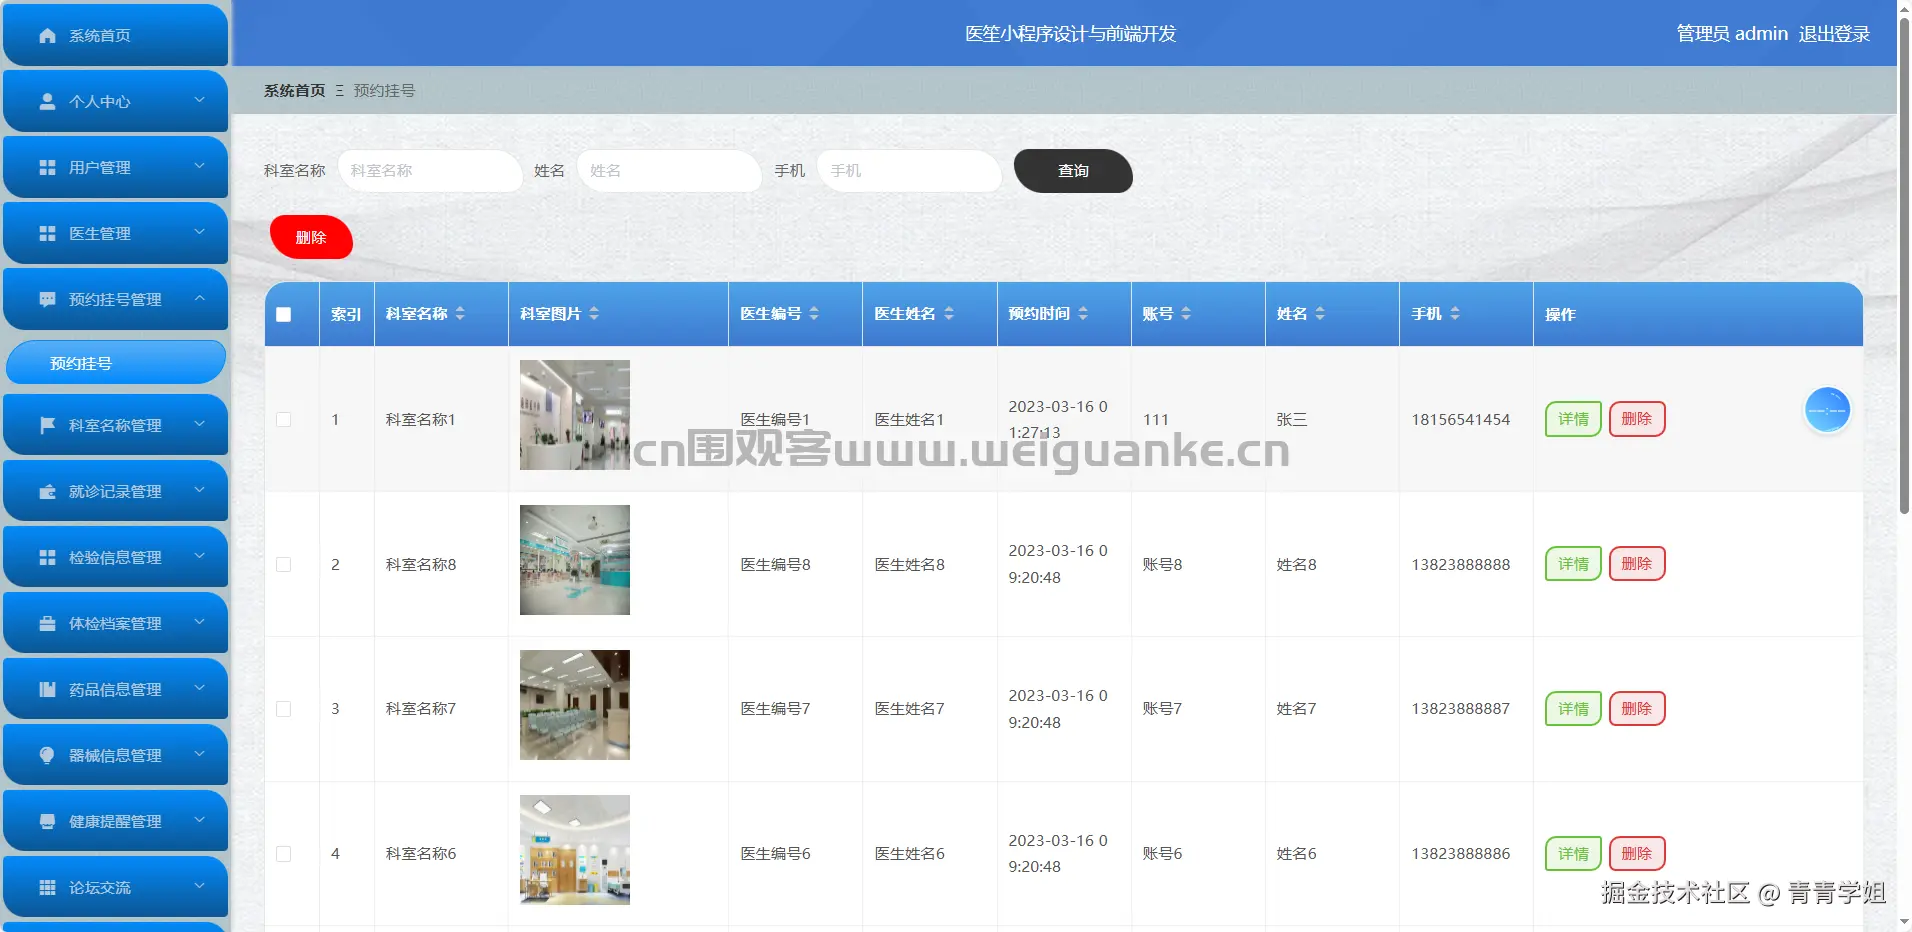Click the red 删除 batch button
The image size is (1912, 932).
point(311,237)
